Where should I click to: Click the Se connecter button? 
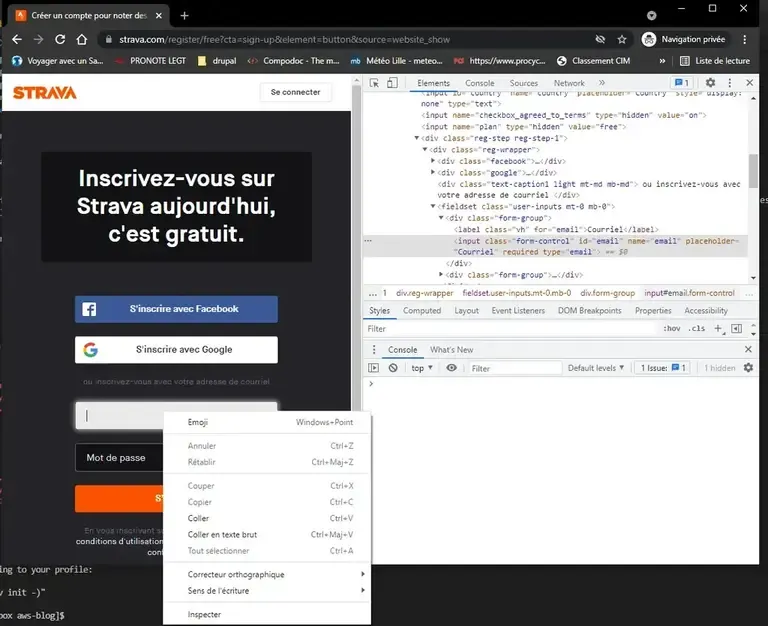click(296, 92)
